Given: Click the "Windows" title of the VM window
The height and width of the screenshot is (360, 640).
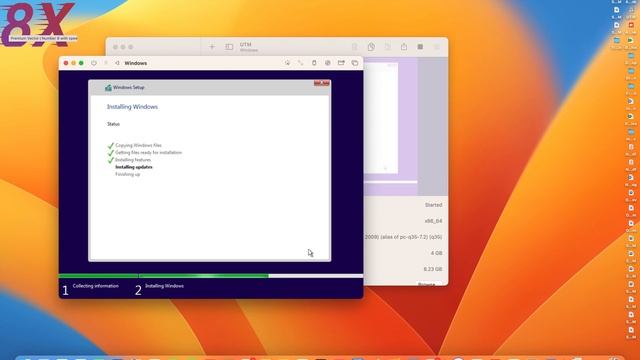Looking at the screenshot, I should [136, 63].
